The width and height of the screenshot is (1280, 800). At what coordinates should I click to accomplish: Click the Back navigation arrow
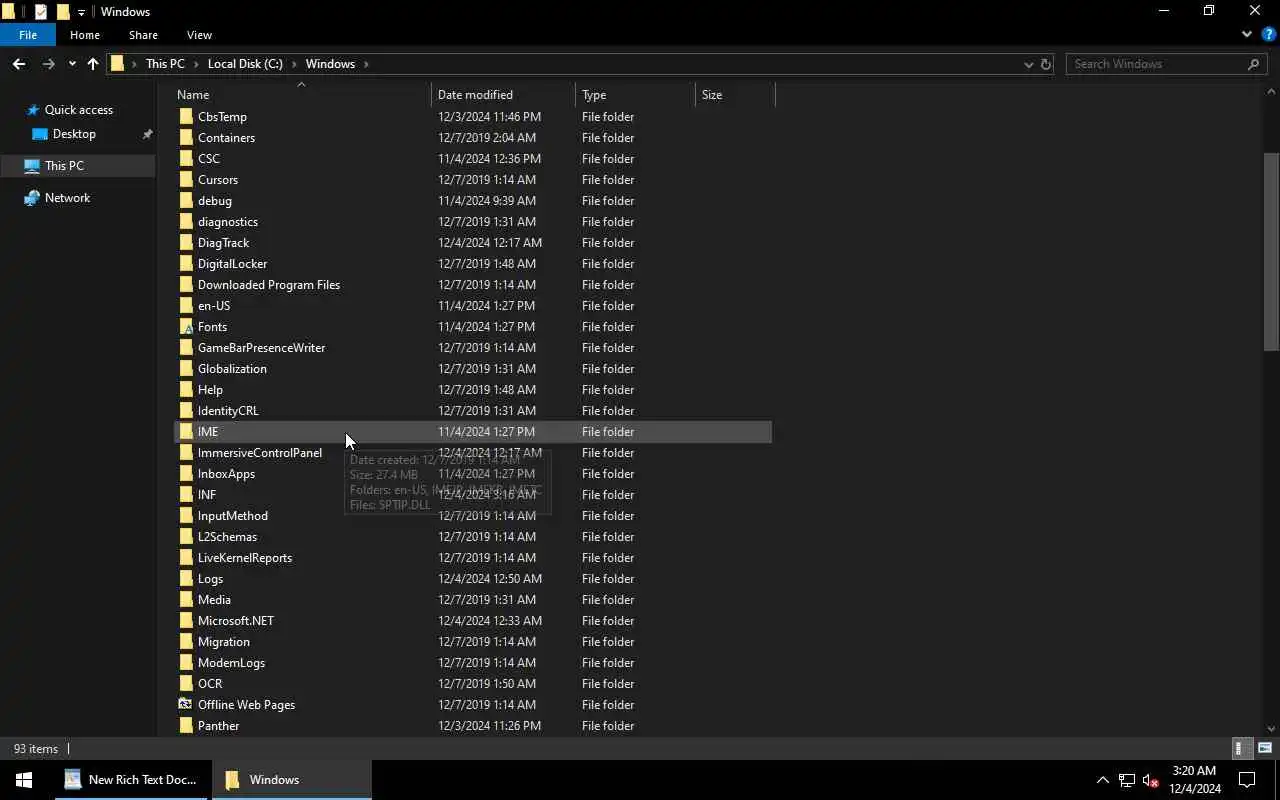[x=19, y=64]
